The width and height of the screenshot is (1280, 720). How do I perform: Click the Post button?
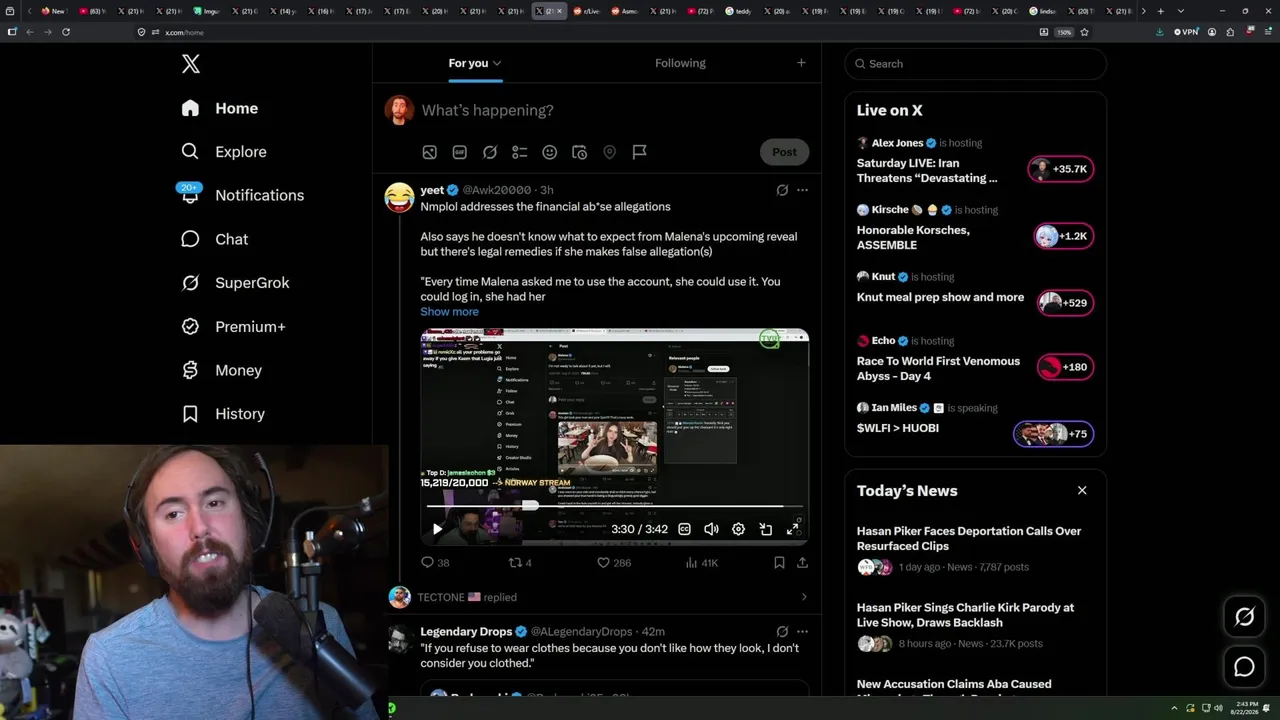(784, 152)
